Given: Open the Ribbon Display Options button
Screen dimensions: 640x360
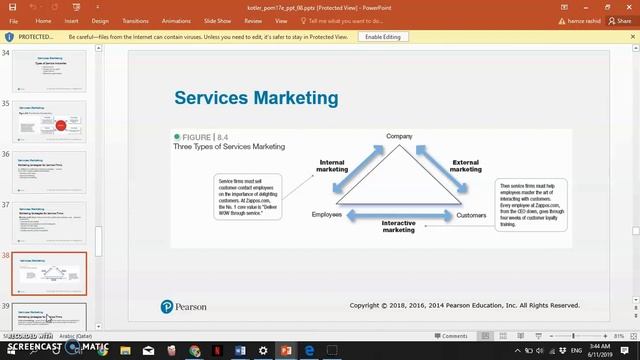Looking at the screenshot, I should point(564,7).
